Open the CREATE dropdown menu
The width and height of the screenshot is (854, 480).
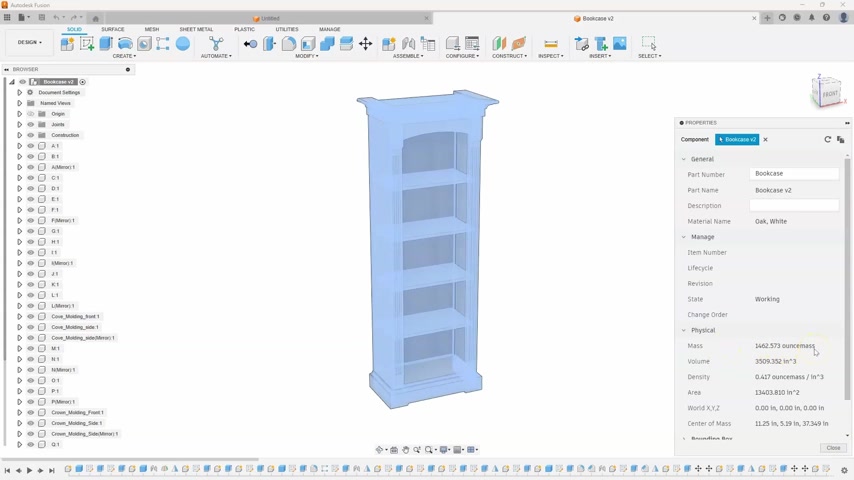(124, 56)
